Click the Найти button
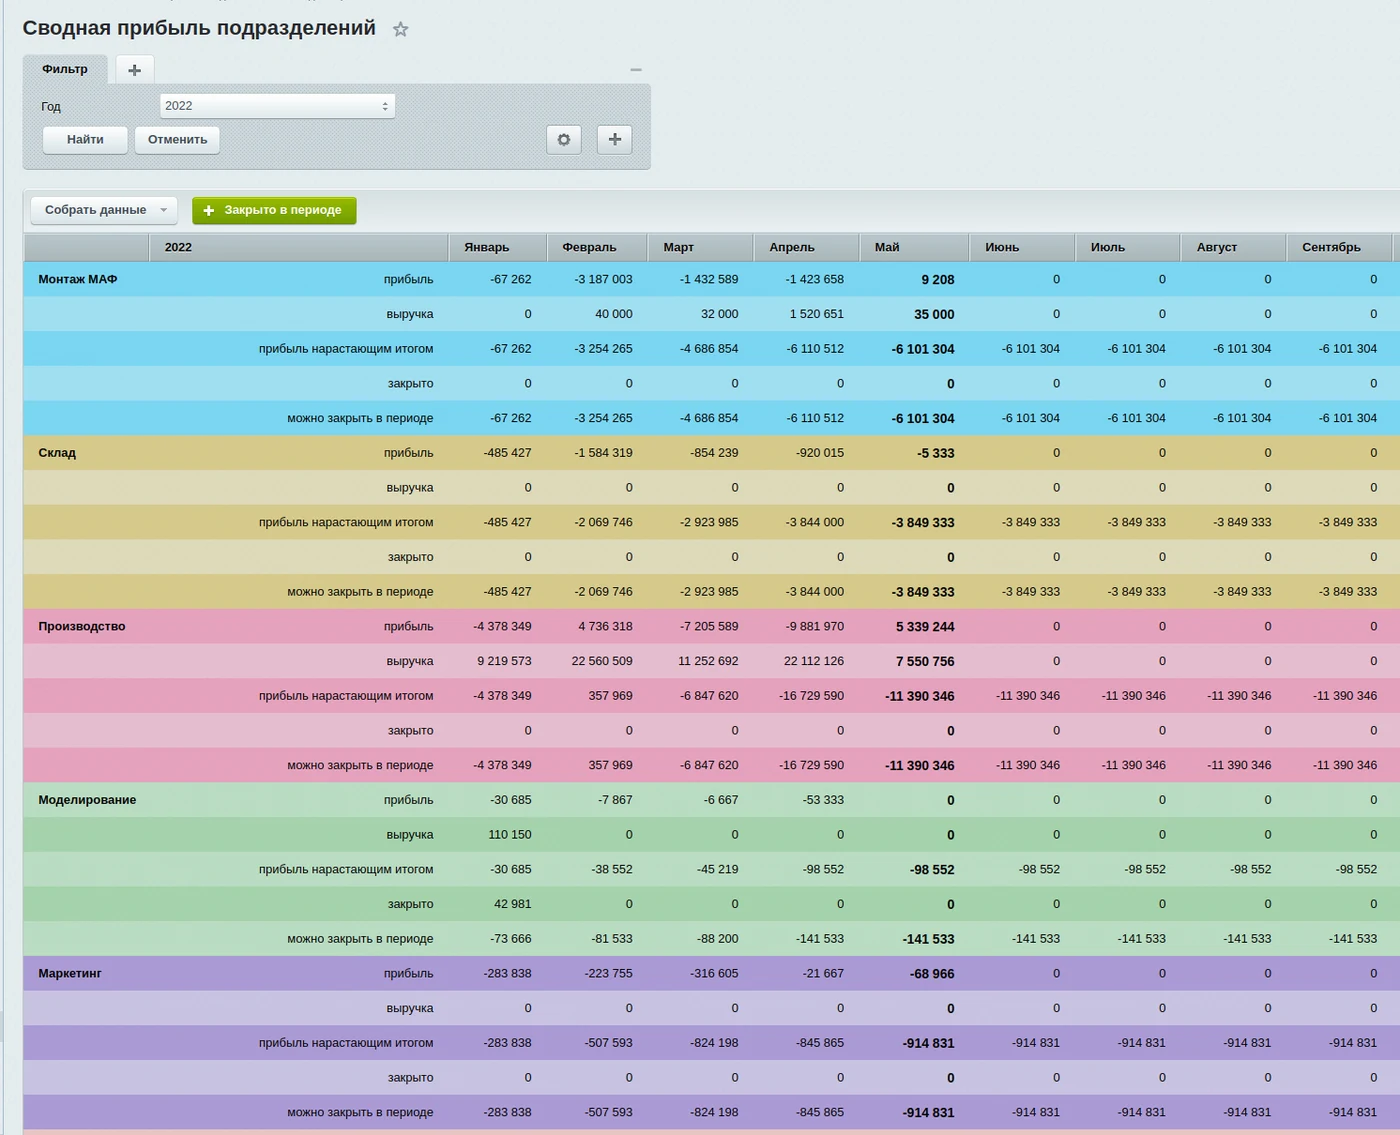 (85, 140)
